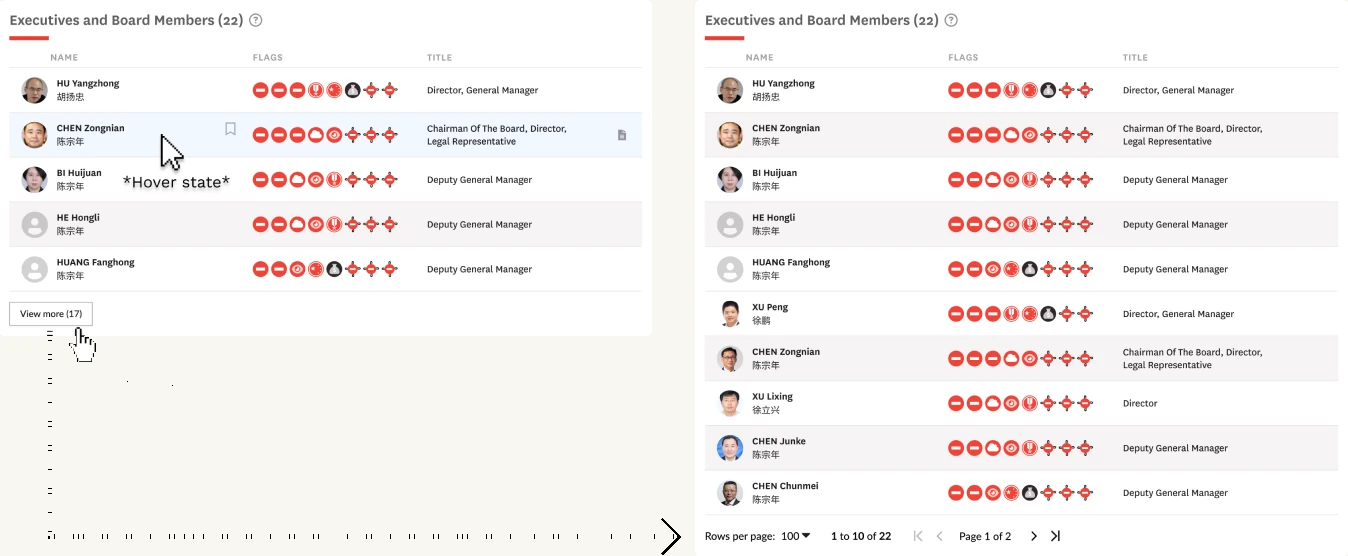
Task: Click exclamation shield flag for BI Huijuan, left panel
Action: tap(334, 180)
